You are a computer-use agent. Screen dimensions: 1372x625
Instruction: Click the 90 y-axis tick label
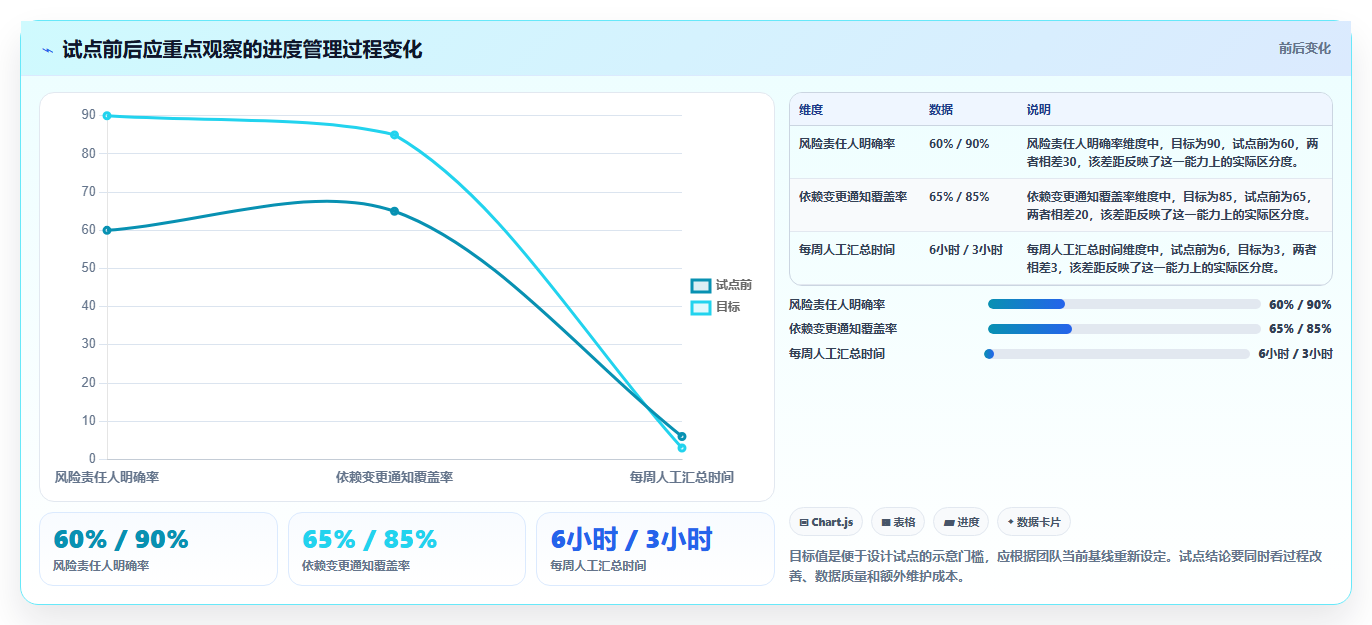[89, 116]
